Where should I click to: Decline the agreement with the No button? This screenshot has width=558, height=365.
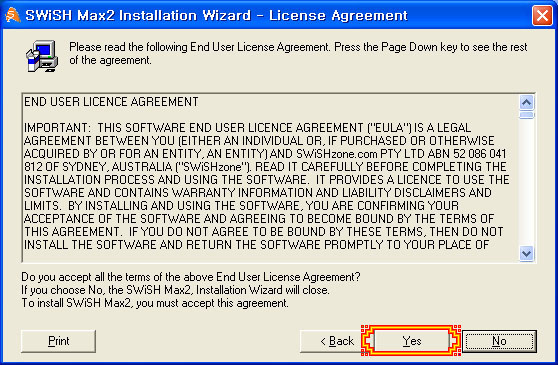tap(499, 341)
